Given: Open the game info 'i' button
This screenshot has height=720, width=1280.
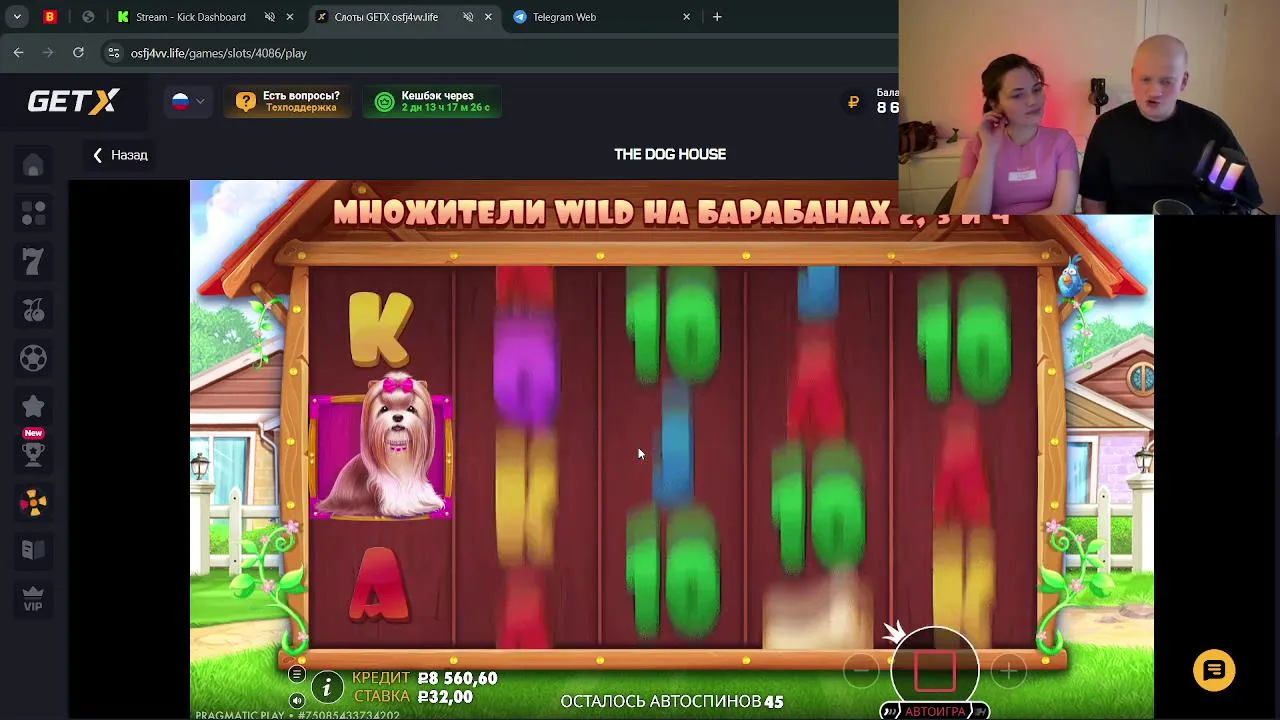Looking at the screenshot, I should click(x=326, y=688).
